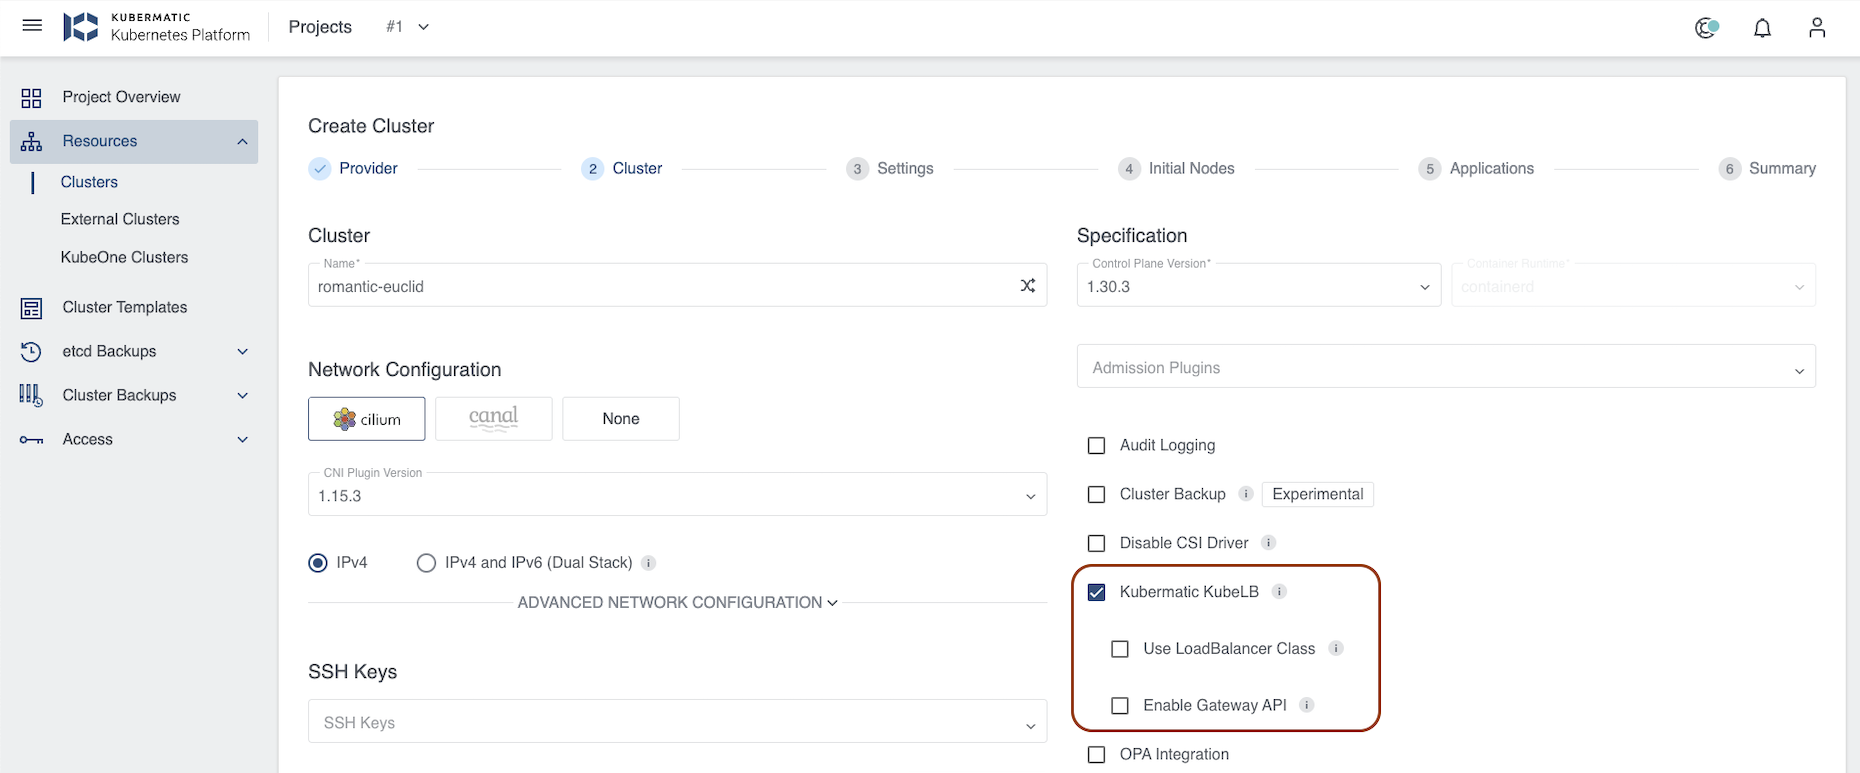The image size is (1860, 773).
Task: Click info icon beside Cluster Backup
Action: coord(1246,494)
